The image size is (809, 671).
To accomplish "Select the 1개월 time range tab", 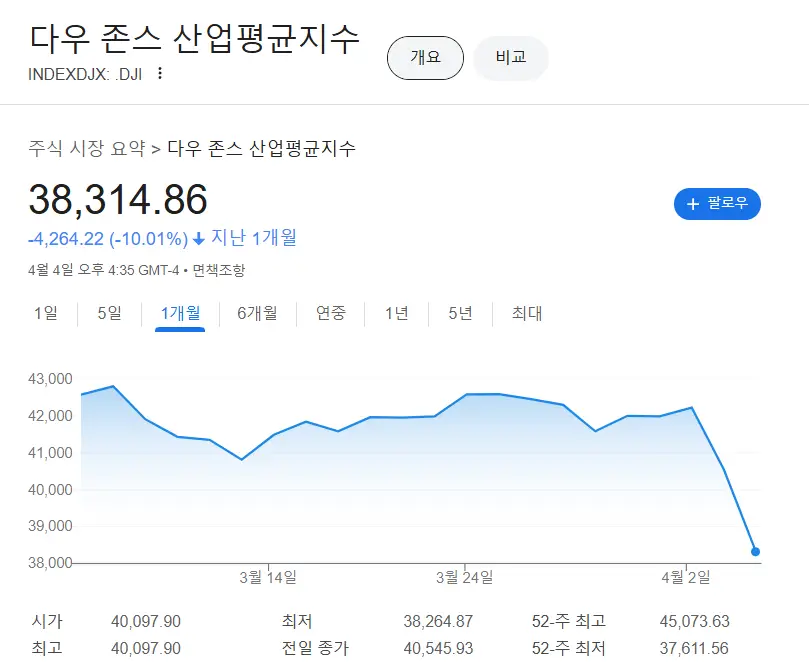I will pyautogui.click(x=180, y=313).
